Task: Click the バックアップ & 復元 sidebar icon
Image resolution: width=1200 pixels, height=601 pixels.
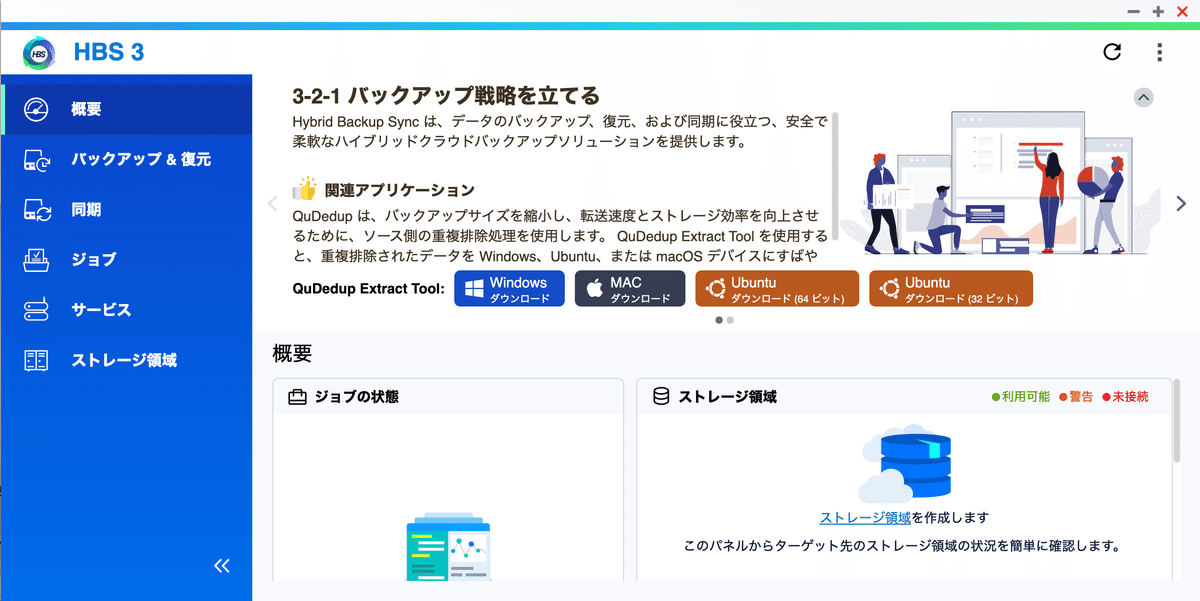Action: click(37, 159)
